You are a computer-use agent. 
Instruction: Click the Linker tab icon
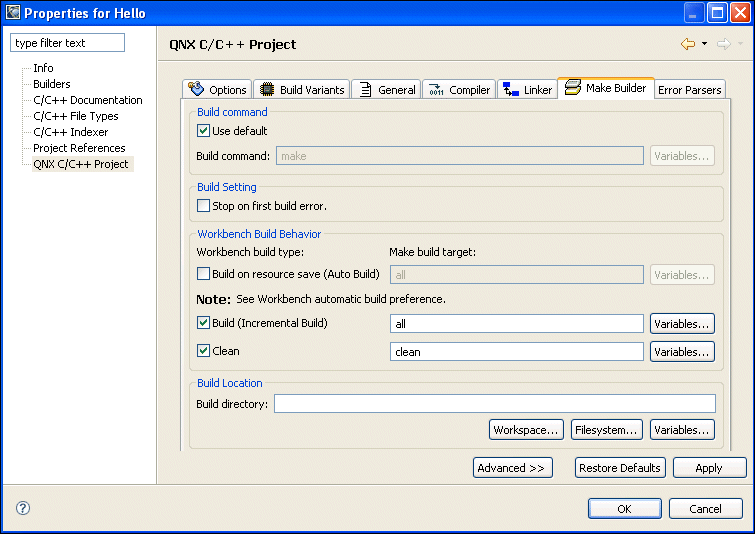510,89
